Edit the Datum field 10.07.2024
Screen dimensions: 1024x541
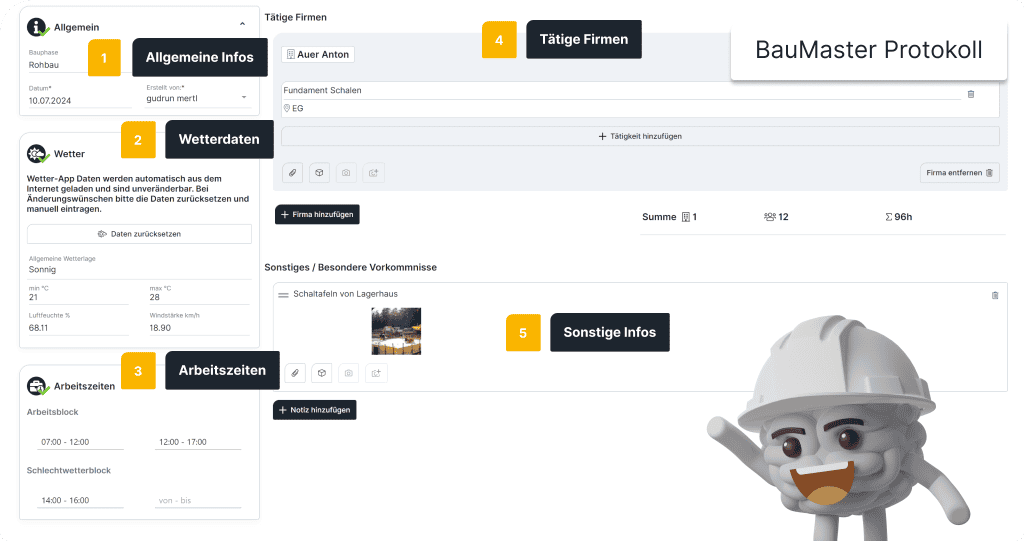pos(78,101)
